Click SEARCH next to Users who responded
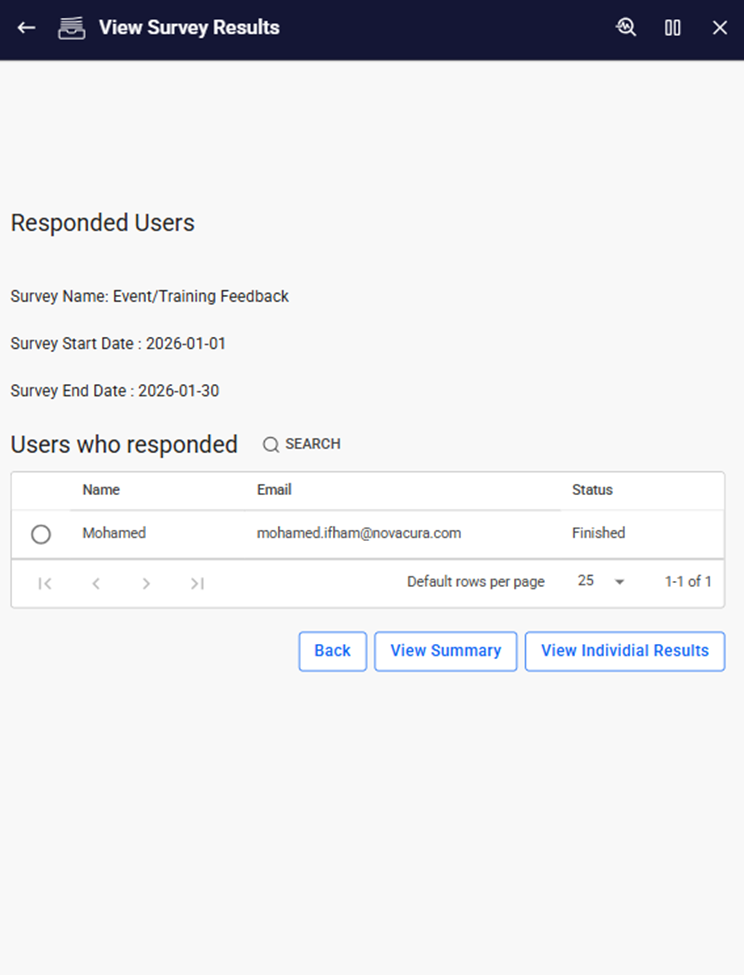The image size is (744, 975). pyautogui.click(x=302, y=444)
